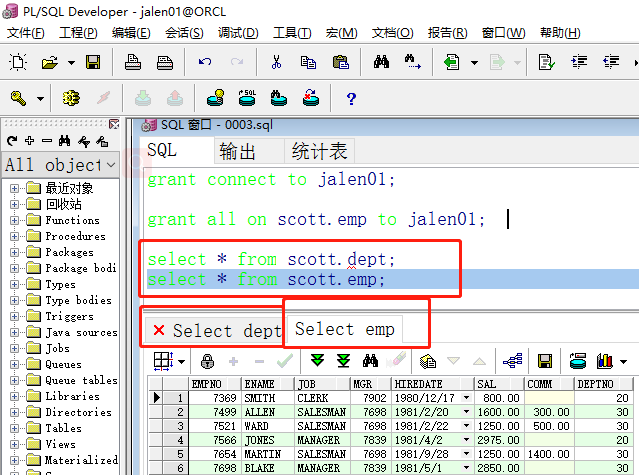Click the Undo arrow icon
Viewport: 639px width, 475px height.
point(205,62)
